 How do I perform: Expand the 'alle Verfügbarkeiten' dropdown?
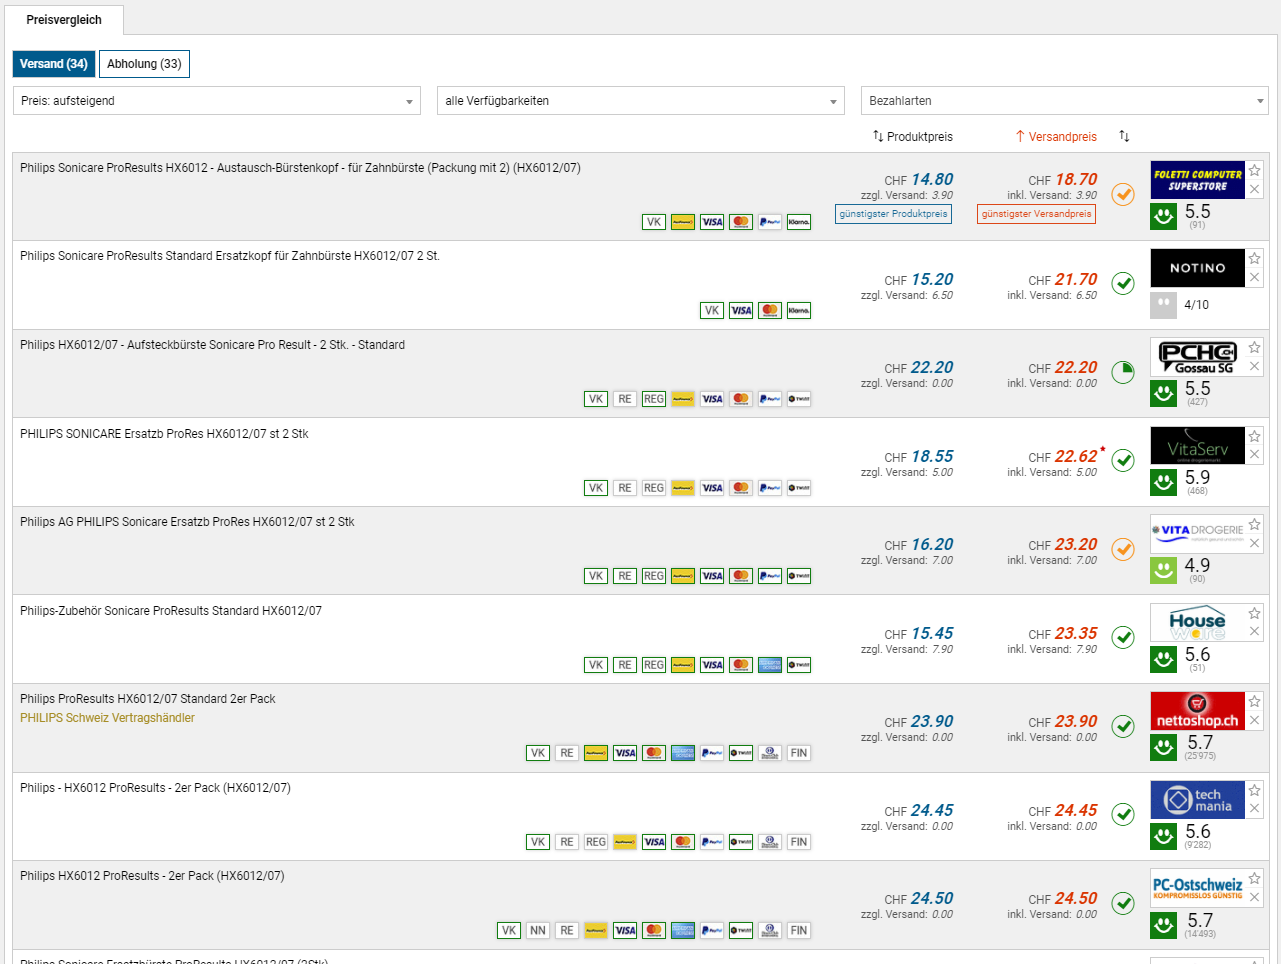(x=640, y=101)
